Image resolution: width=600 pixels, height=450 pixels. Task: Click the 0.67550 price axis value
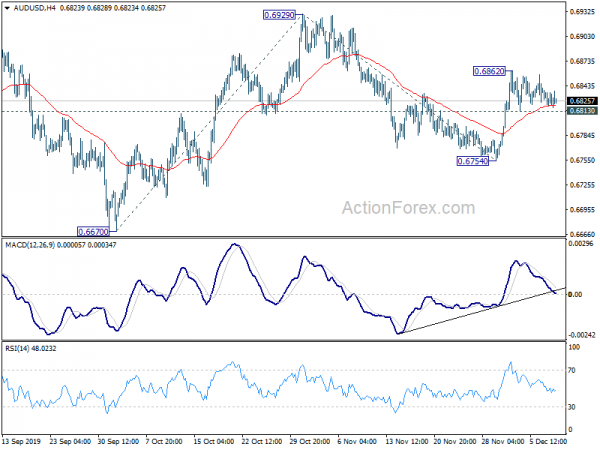click(582, 160)
